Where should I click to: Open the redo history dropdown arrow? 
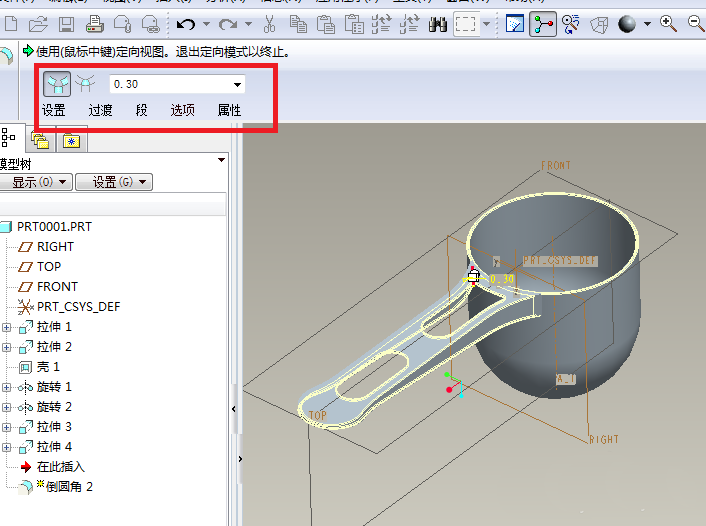click(x=248, y=24)
